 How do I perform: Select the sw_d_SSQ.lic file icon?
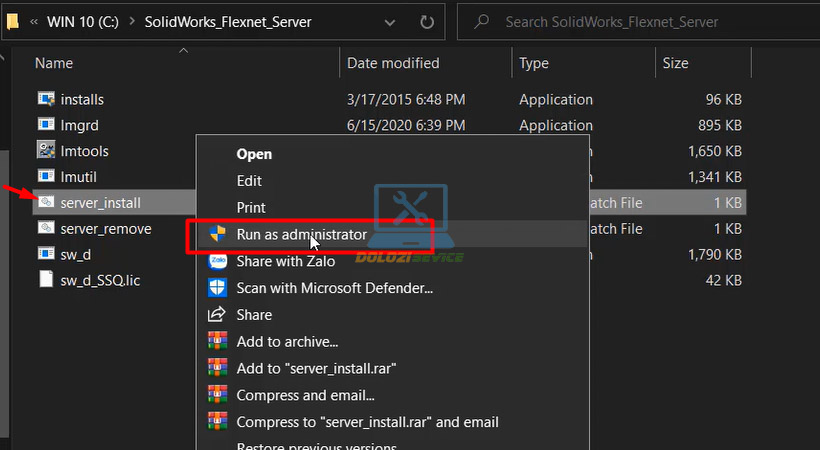(x=46, y=280)
